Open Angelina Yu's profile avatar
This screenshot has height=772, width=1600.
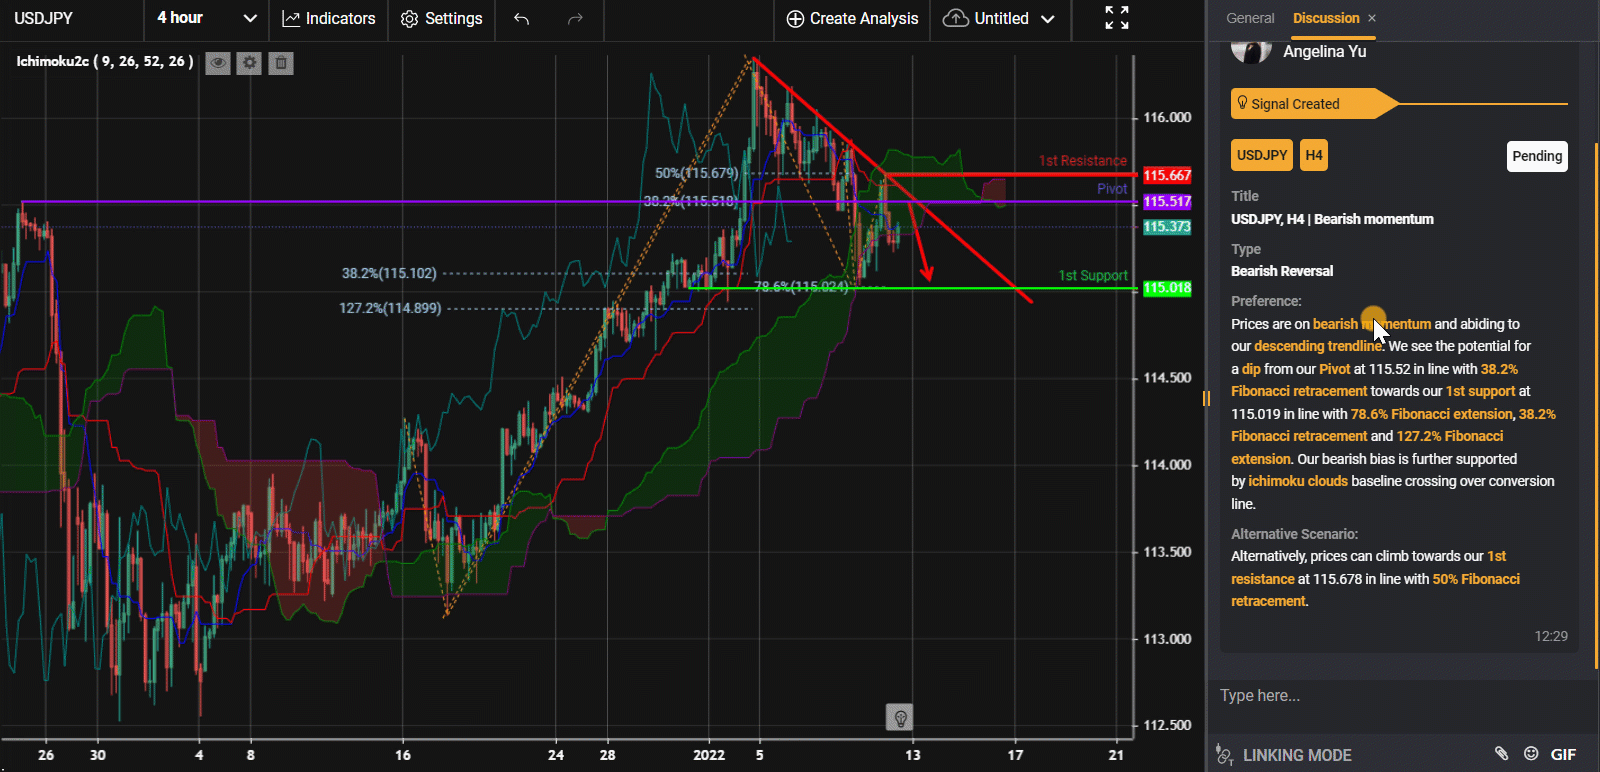tap(1251, 51)
